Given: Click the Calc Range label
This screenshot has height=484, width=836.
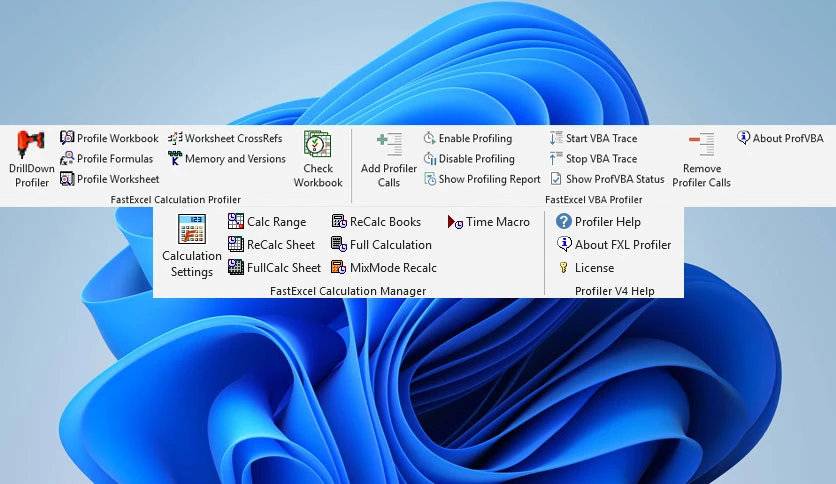Looking at the screenshot, I should (276, 222).
